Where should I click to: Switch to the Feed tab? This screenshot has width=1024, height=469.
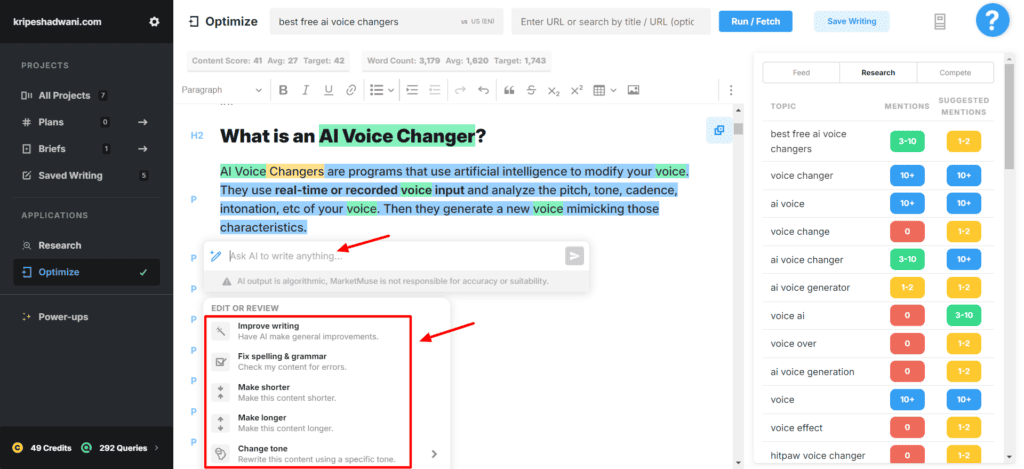pyautogui.click(x=801, y=72)
